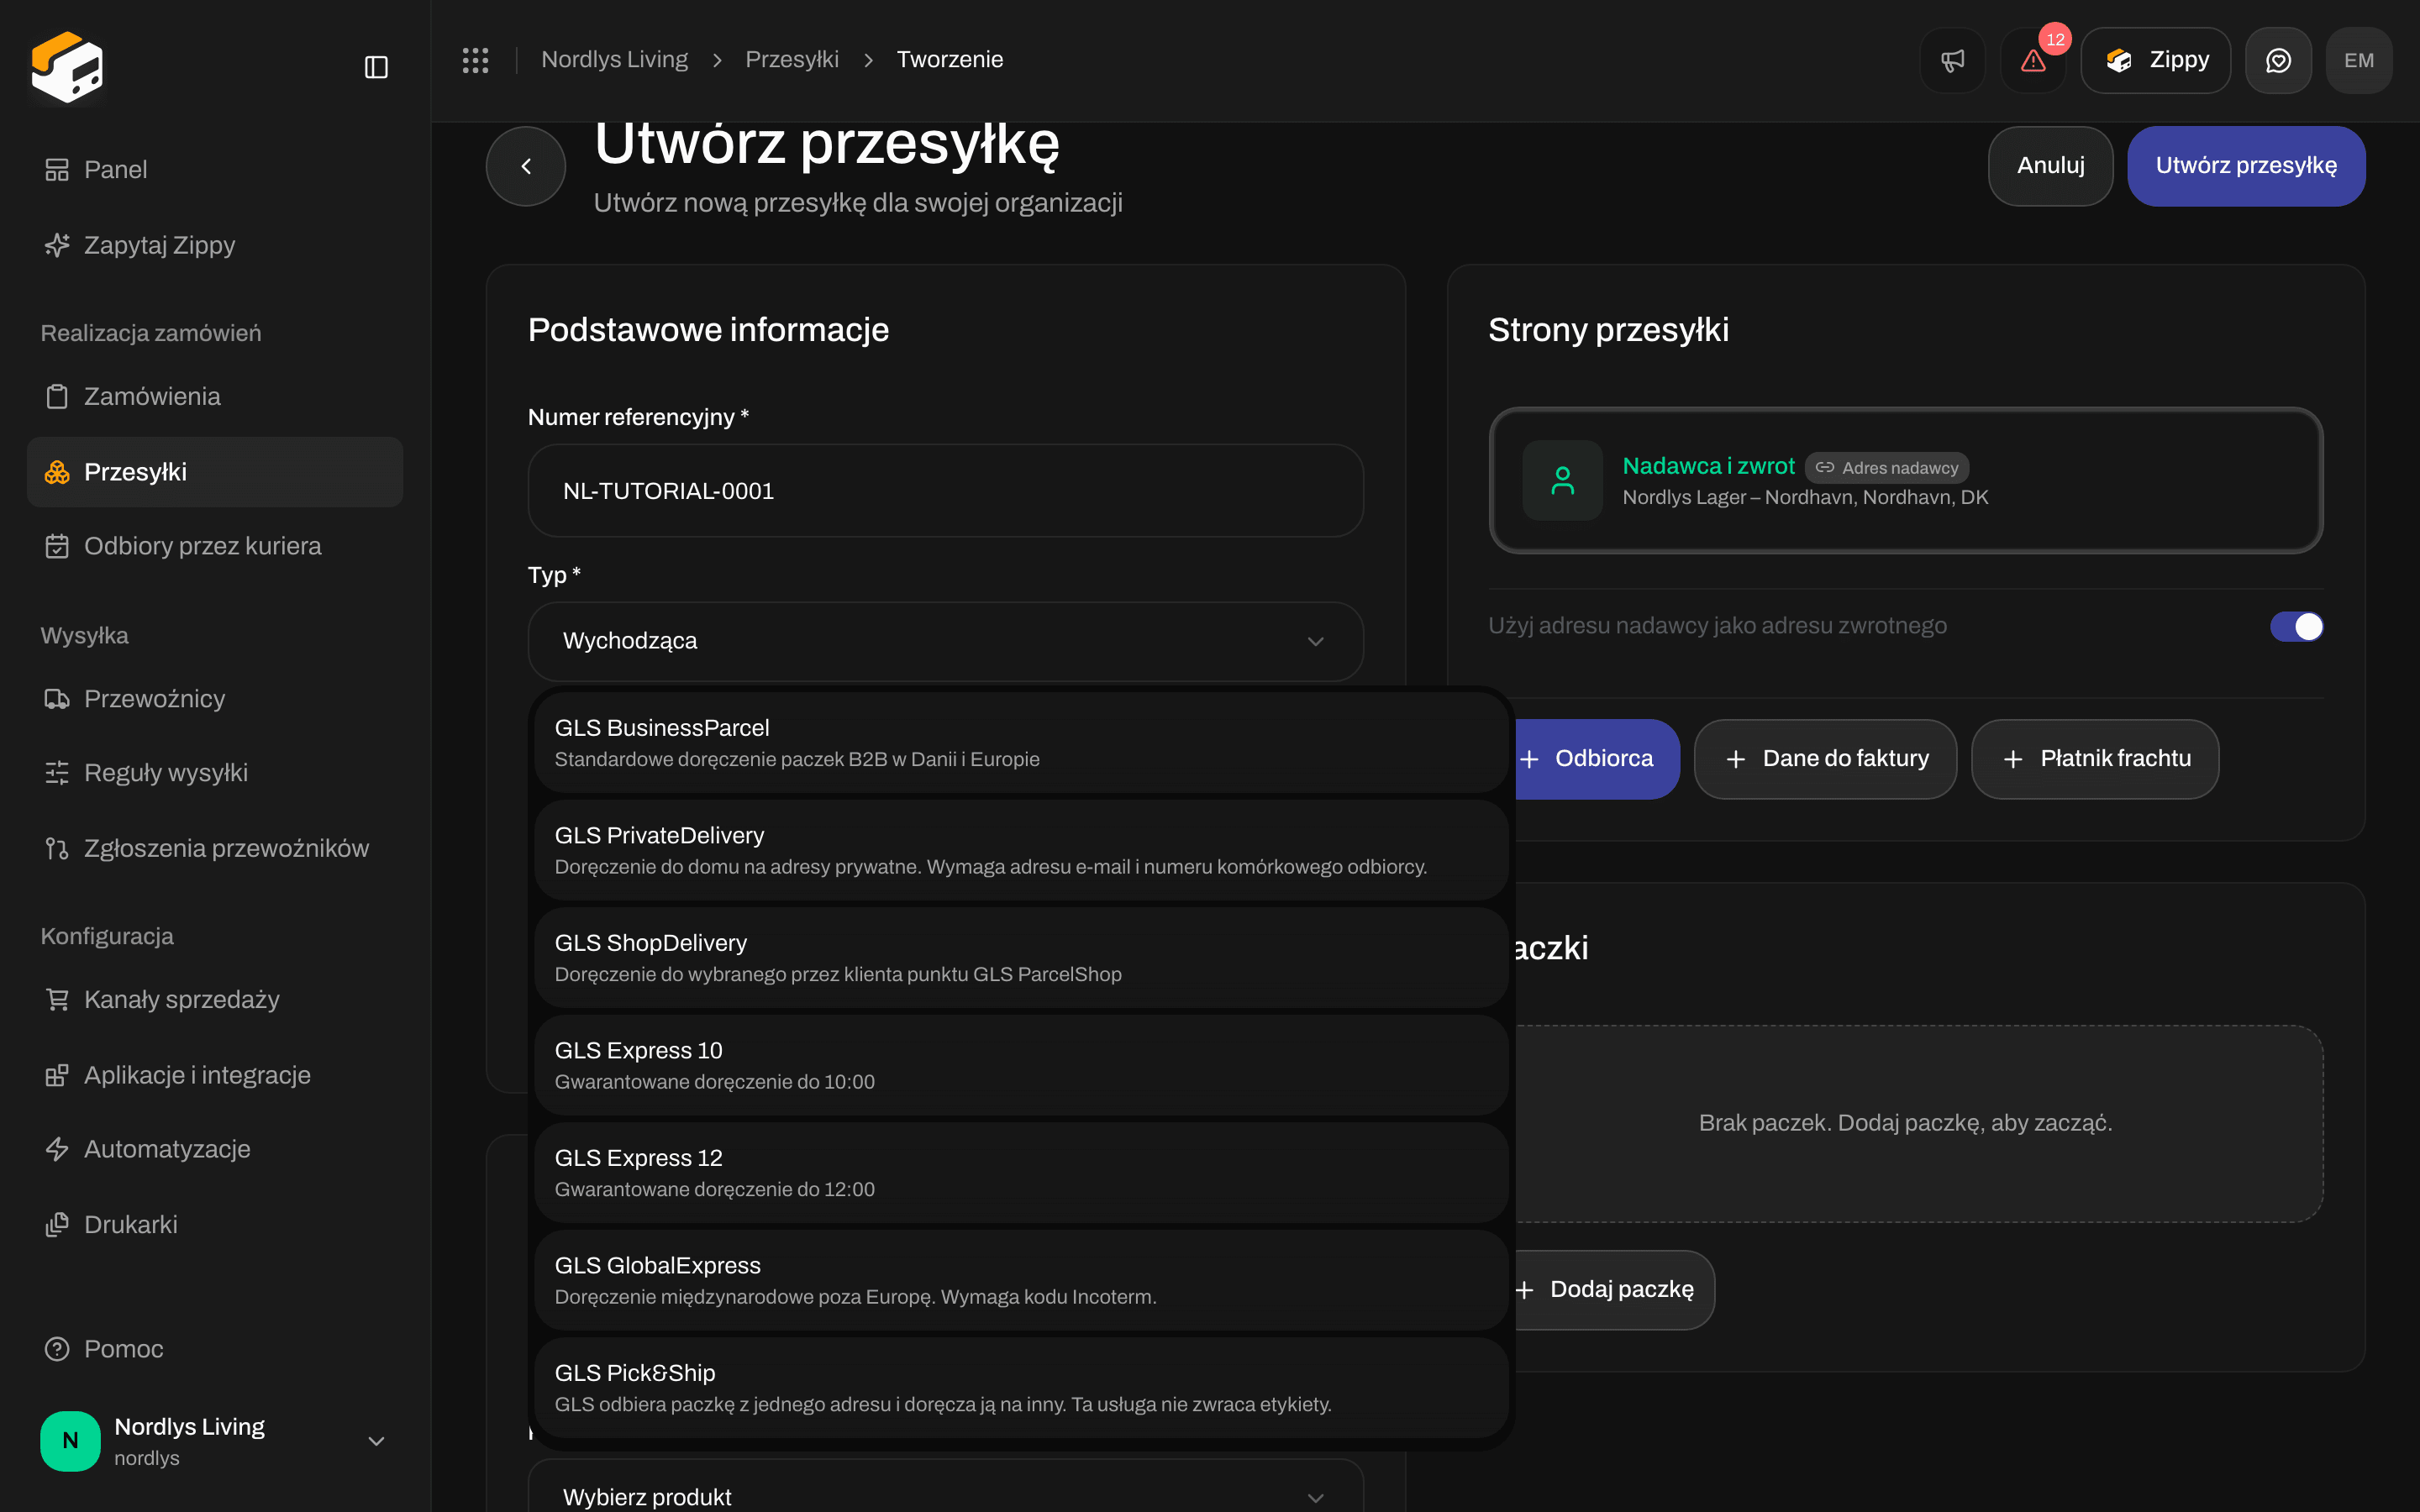Open Reguły wysyłki in the sidebar
The image size is (2420, 1512).
tap(215, 772)
